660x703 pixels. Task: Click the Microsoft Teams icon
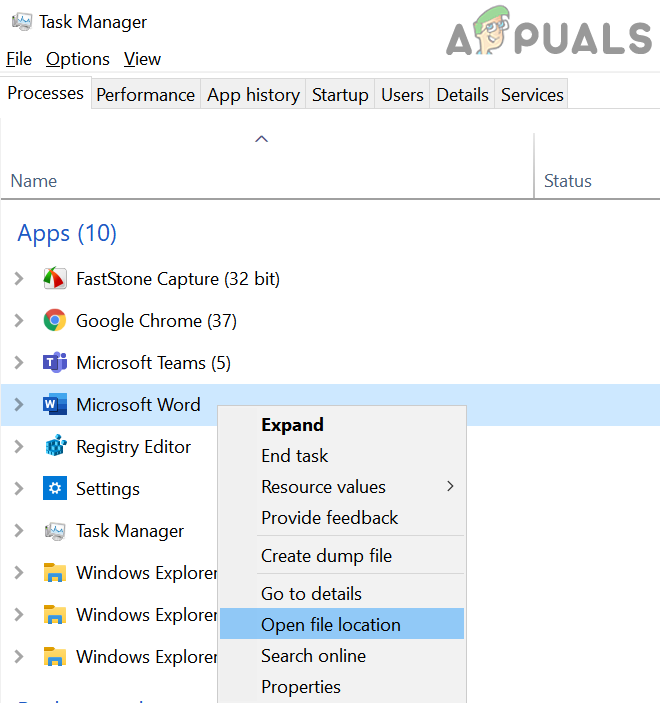pos(55,363)
